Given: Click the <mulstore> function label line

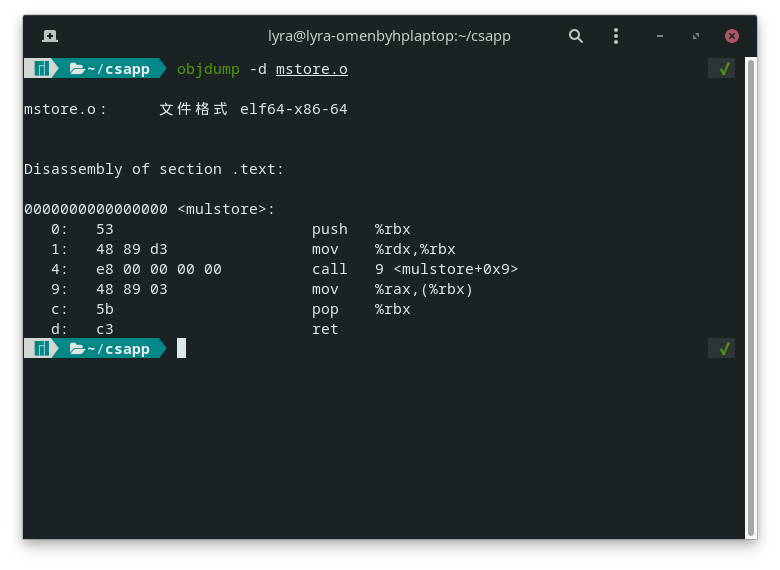Looking at the screenshot, I should pos(149,209).
